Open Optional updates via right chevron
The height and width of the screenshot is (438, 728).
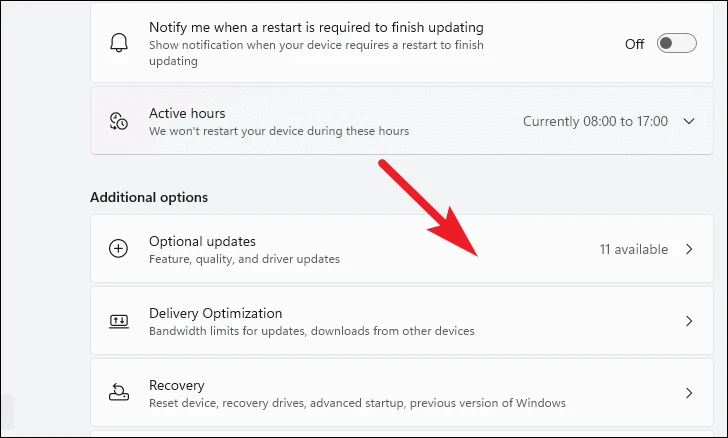pyautogui.click(x=689, y=249)
